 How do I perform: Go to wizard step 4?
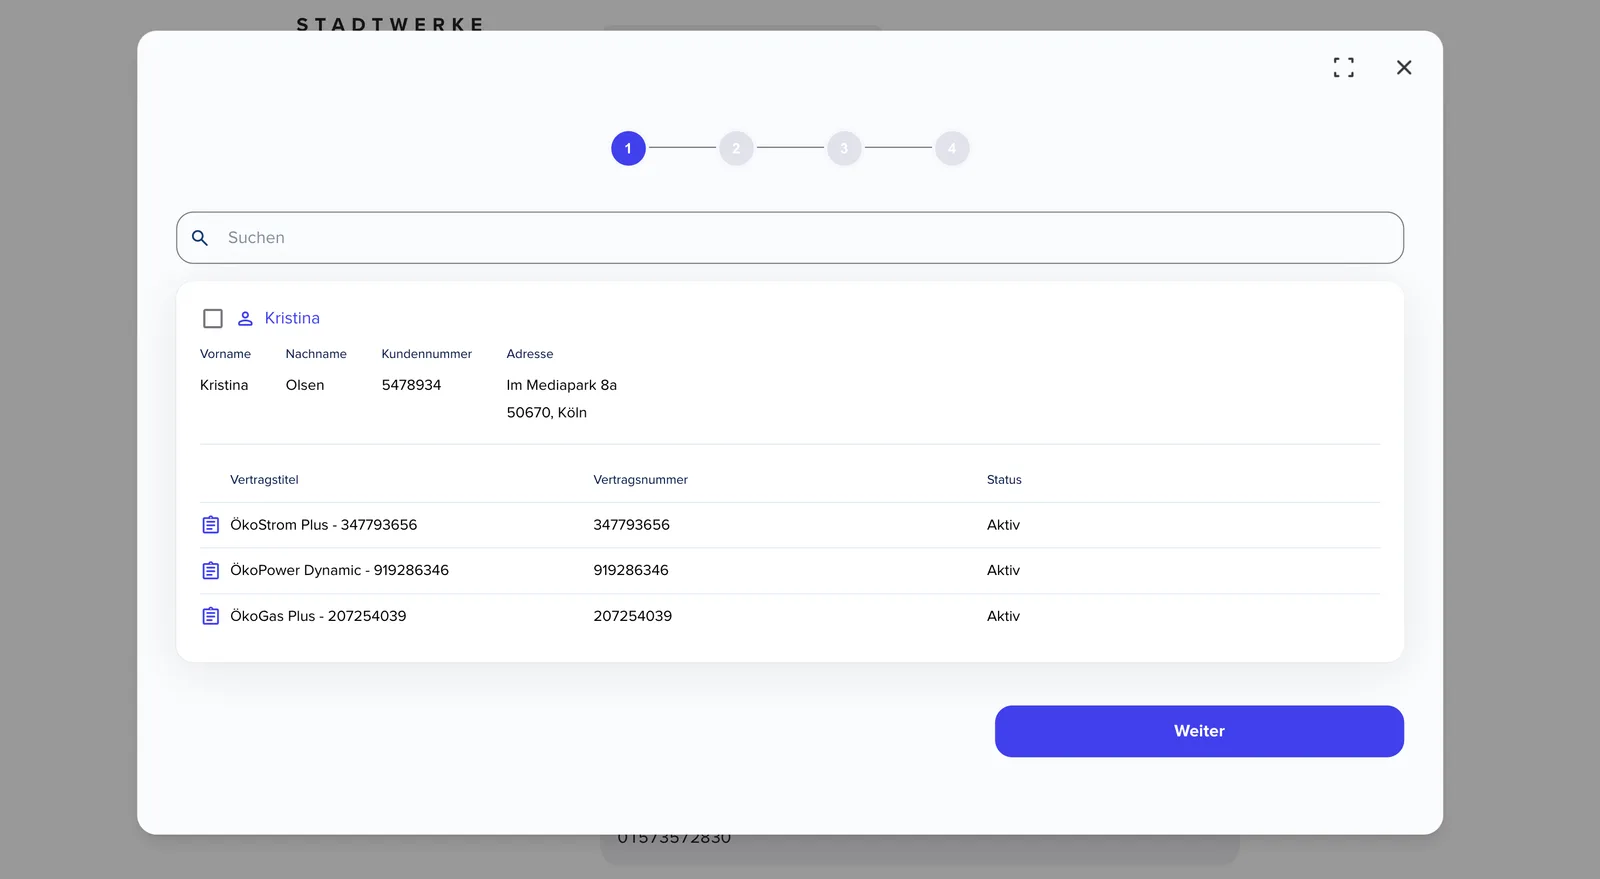(x=952, y=148)
